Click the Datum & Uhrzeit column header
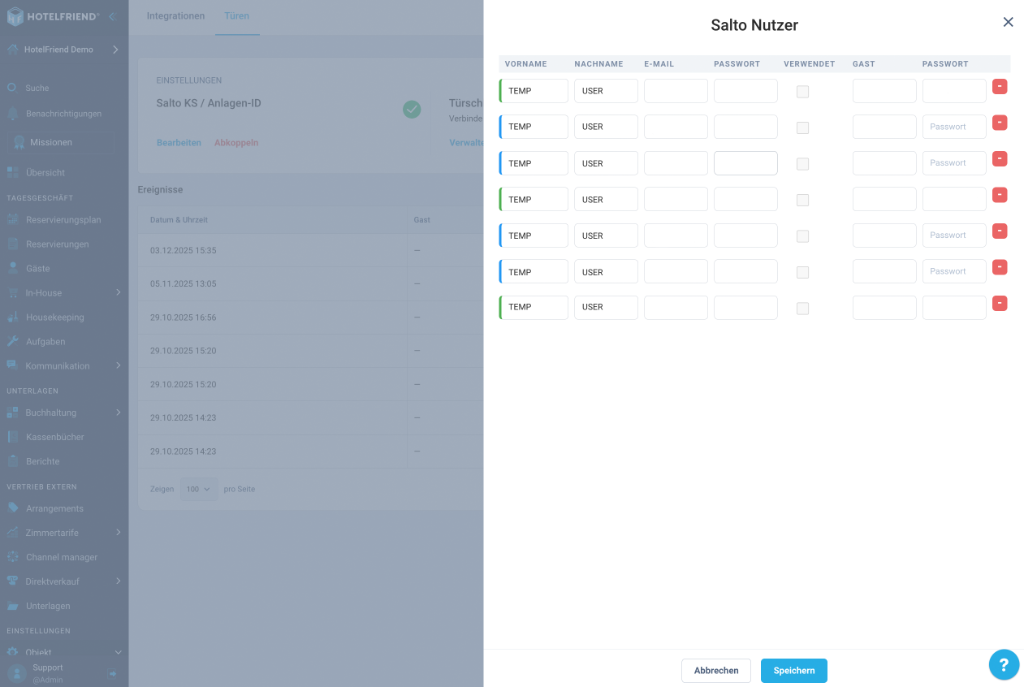 [x=179, y=220]
